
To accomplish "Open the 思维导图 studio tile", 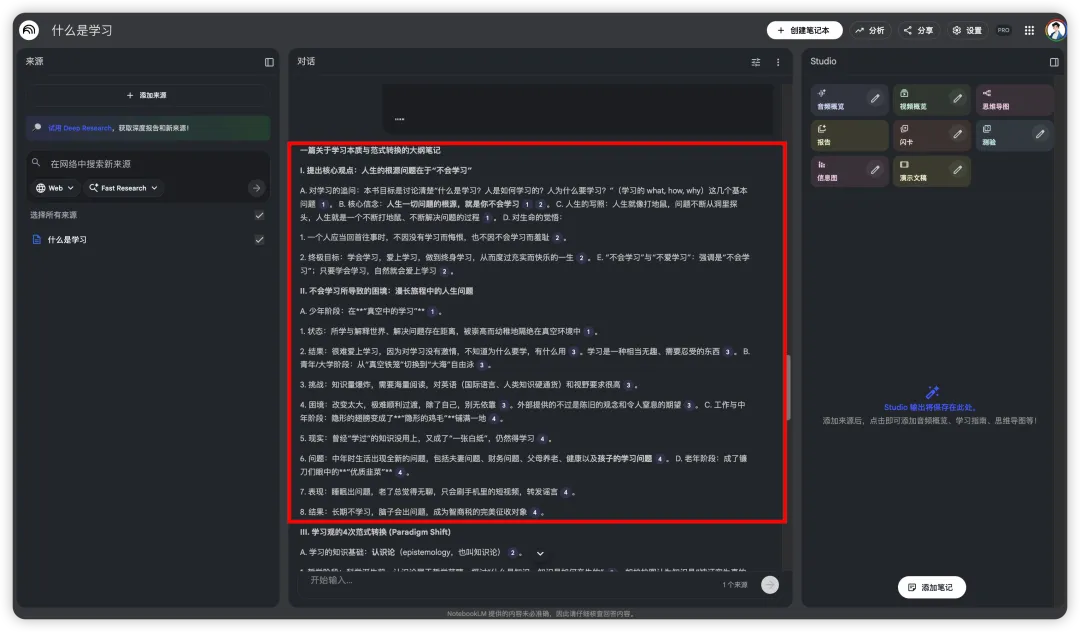I will [1014, 99].
